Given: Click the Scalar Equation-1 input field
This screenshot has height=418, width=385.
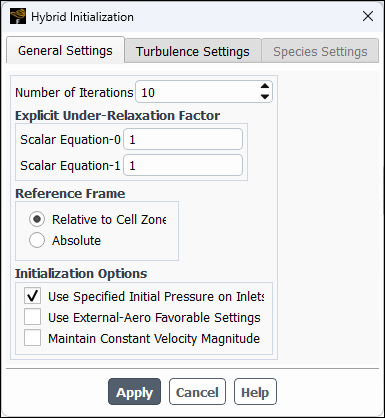Looking at the screenshot, I should pos(183,165).
